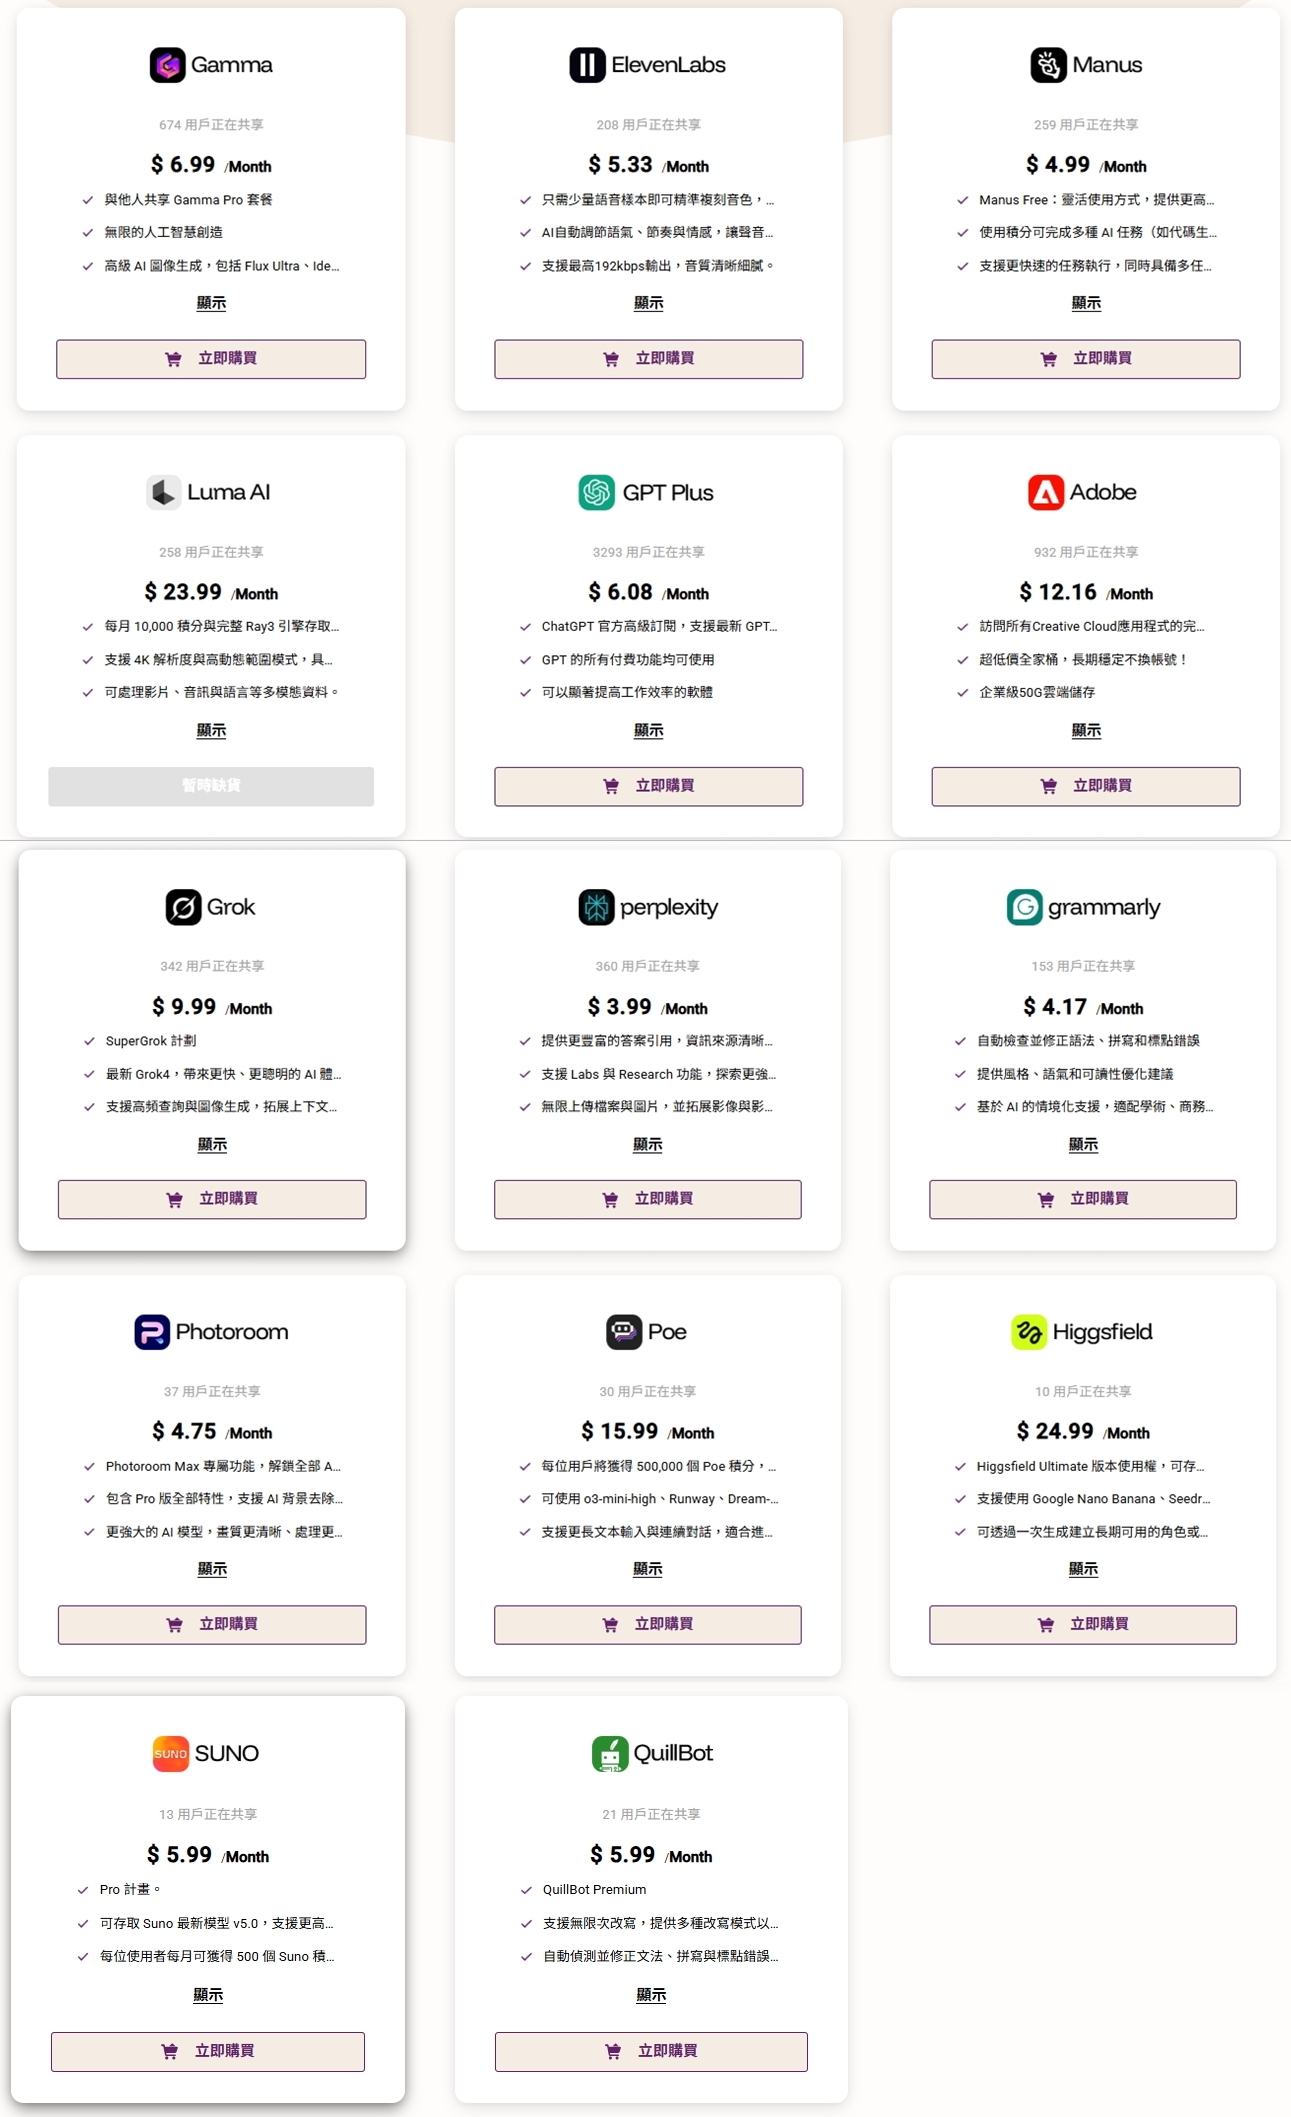Click the ElevenLabs logo icon
The image size is (1291, 2117).
tap(587, 65)
